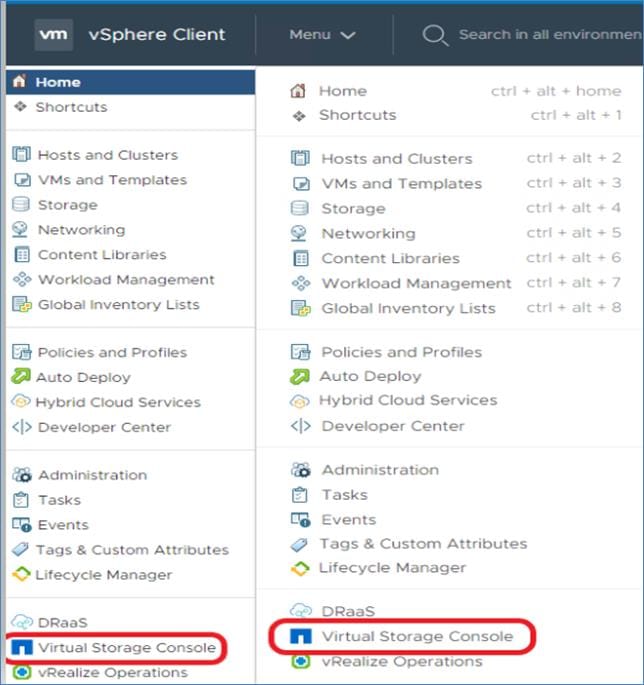Select Home in the left sidebar
The height and width of the screenshot is (685, 644).
click(x=131, y=82)
